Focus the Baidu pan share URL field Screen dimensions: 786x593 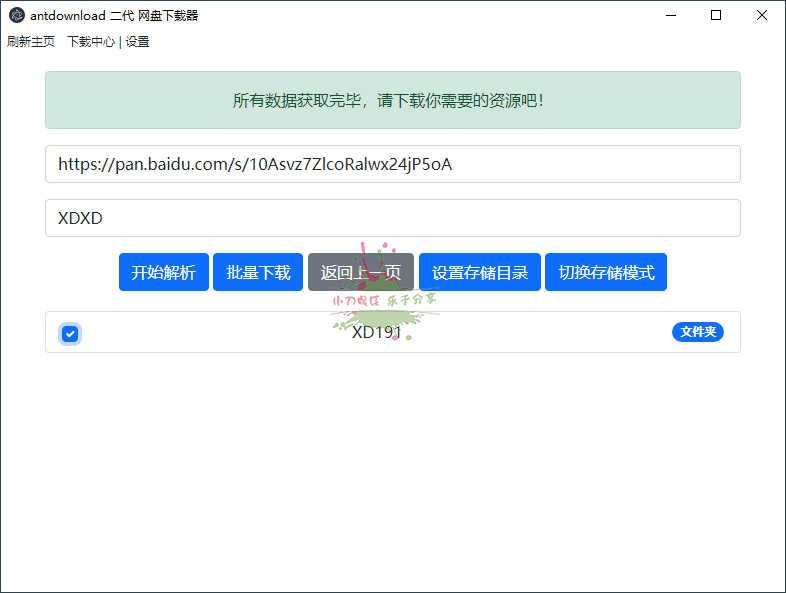click(x=392, y=164)
